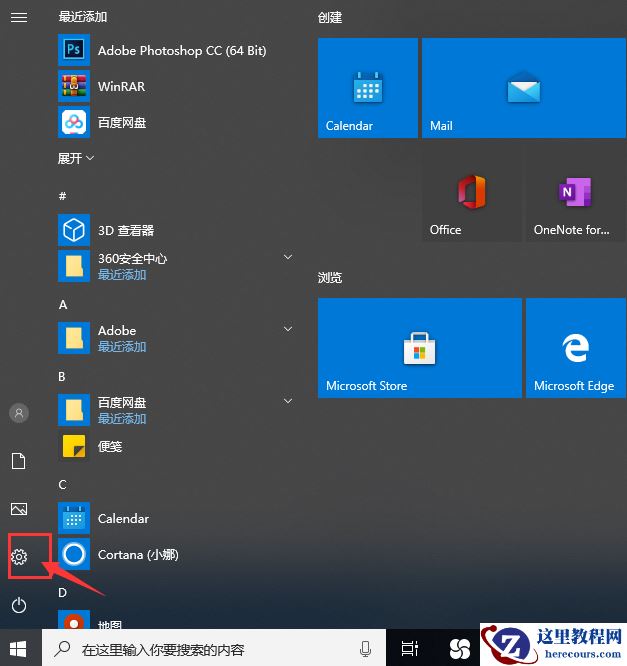The height and width of the screenshot is (666, 627).
Task: Click the 创建 tile group header
Action: point(330,17)
